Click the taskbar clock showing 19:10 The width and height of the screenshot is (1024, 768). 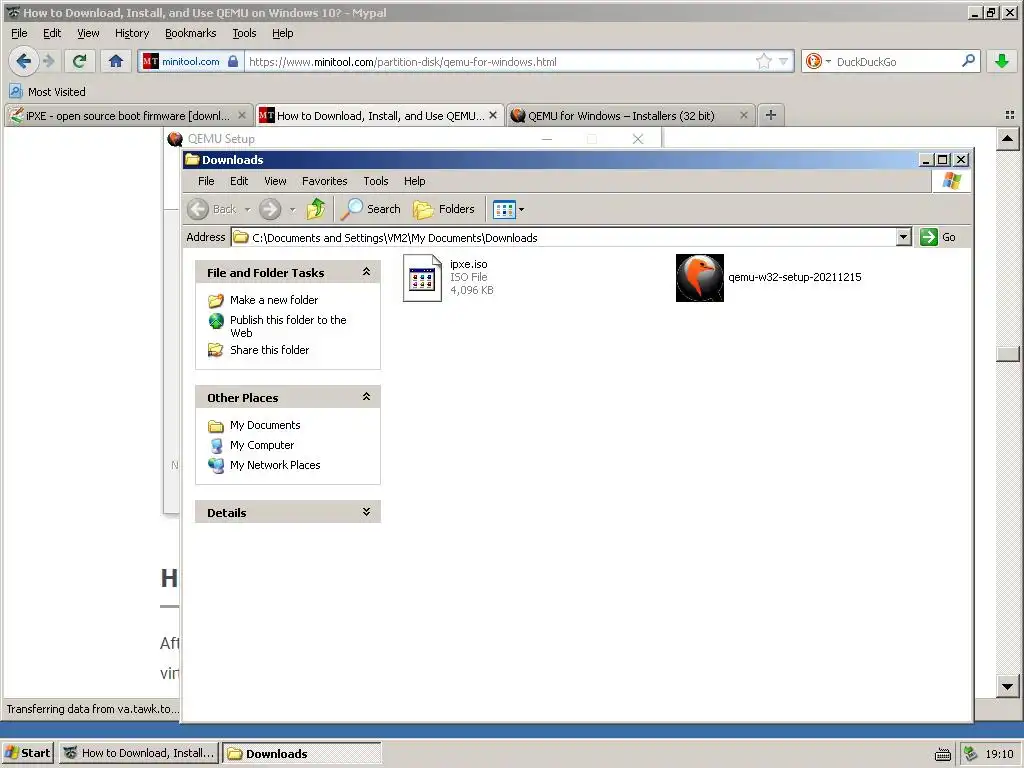tap(999, 754)
